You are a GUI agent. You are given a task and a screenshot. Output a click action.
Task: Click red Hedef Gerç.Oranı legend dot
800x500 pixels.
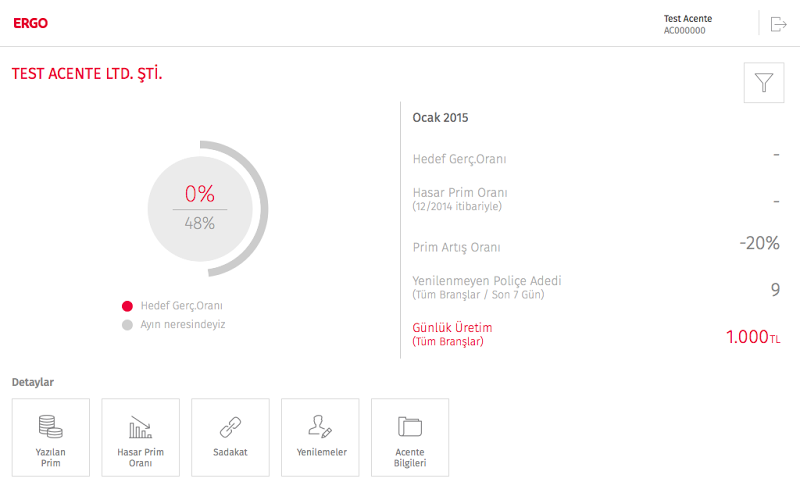tap(127, 306)
